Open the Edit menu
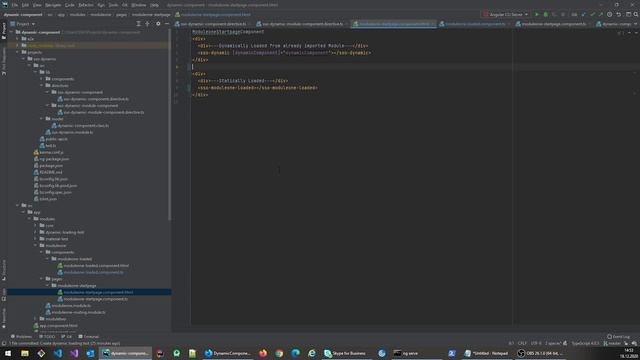 coord(25,5)
